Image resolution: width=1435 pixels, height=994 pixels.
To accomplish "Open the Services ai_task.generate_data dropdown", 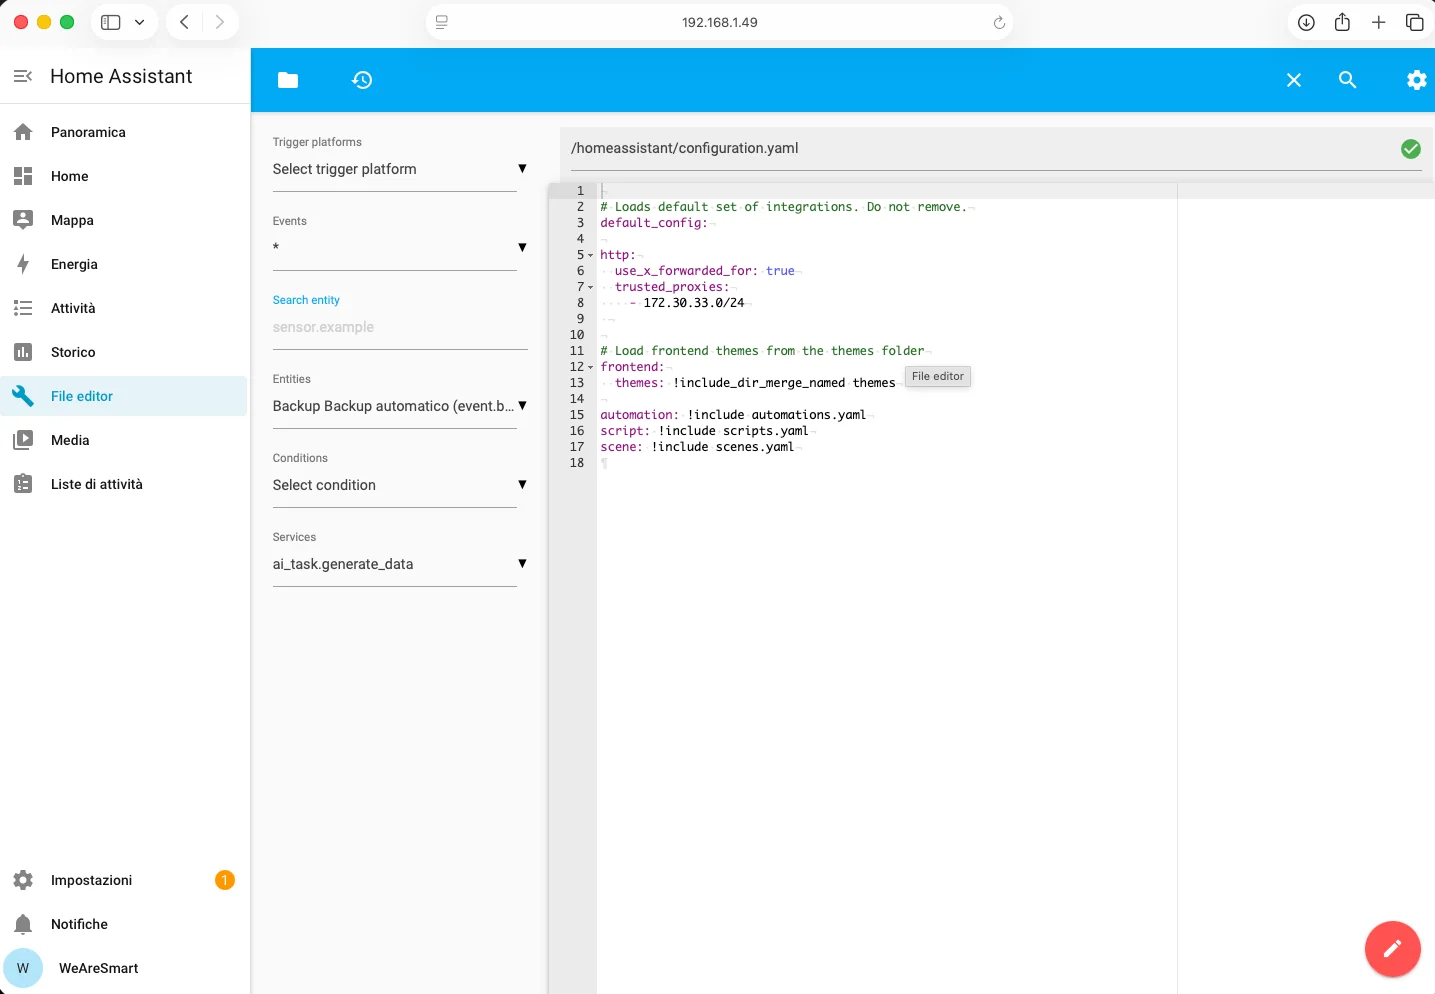I will [x=400, y=564].
